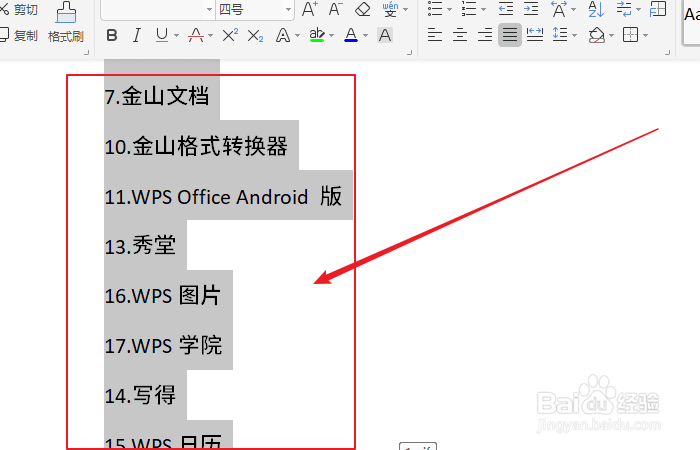Toggle Bold formatting
The height and width of the screenshot is (450, 700).
tap(112, 35)
